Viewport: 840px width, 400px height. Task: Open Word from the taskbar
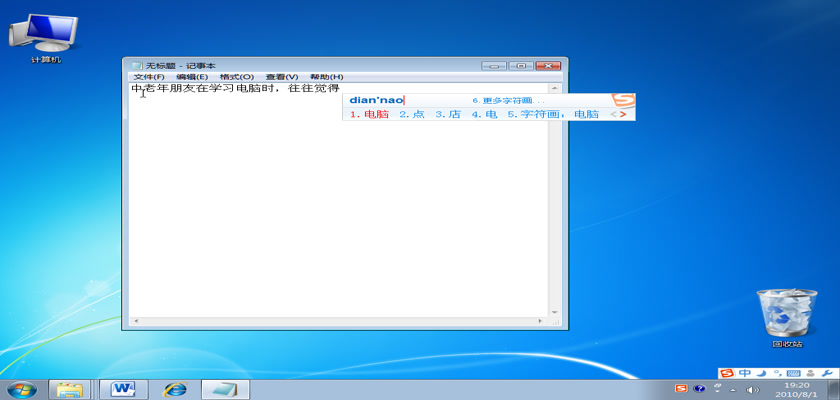point(124,388)
